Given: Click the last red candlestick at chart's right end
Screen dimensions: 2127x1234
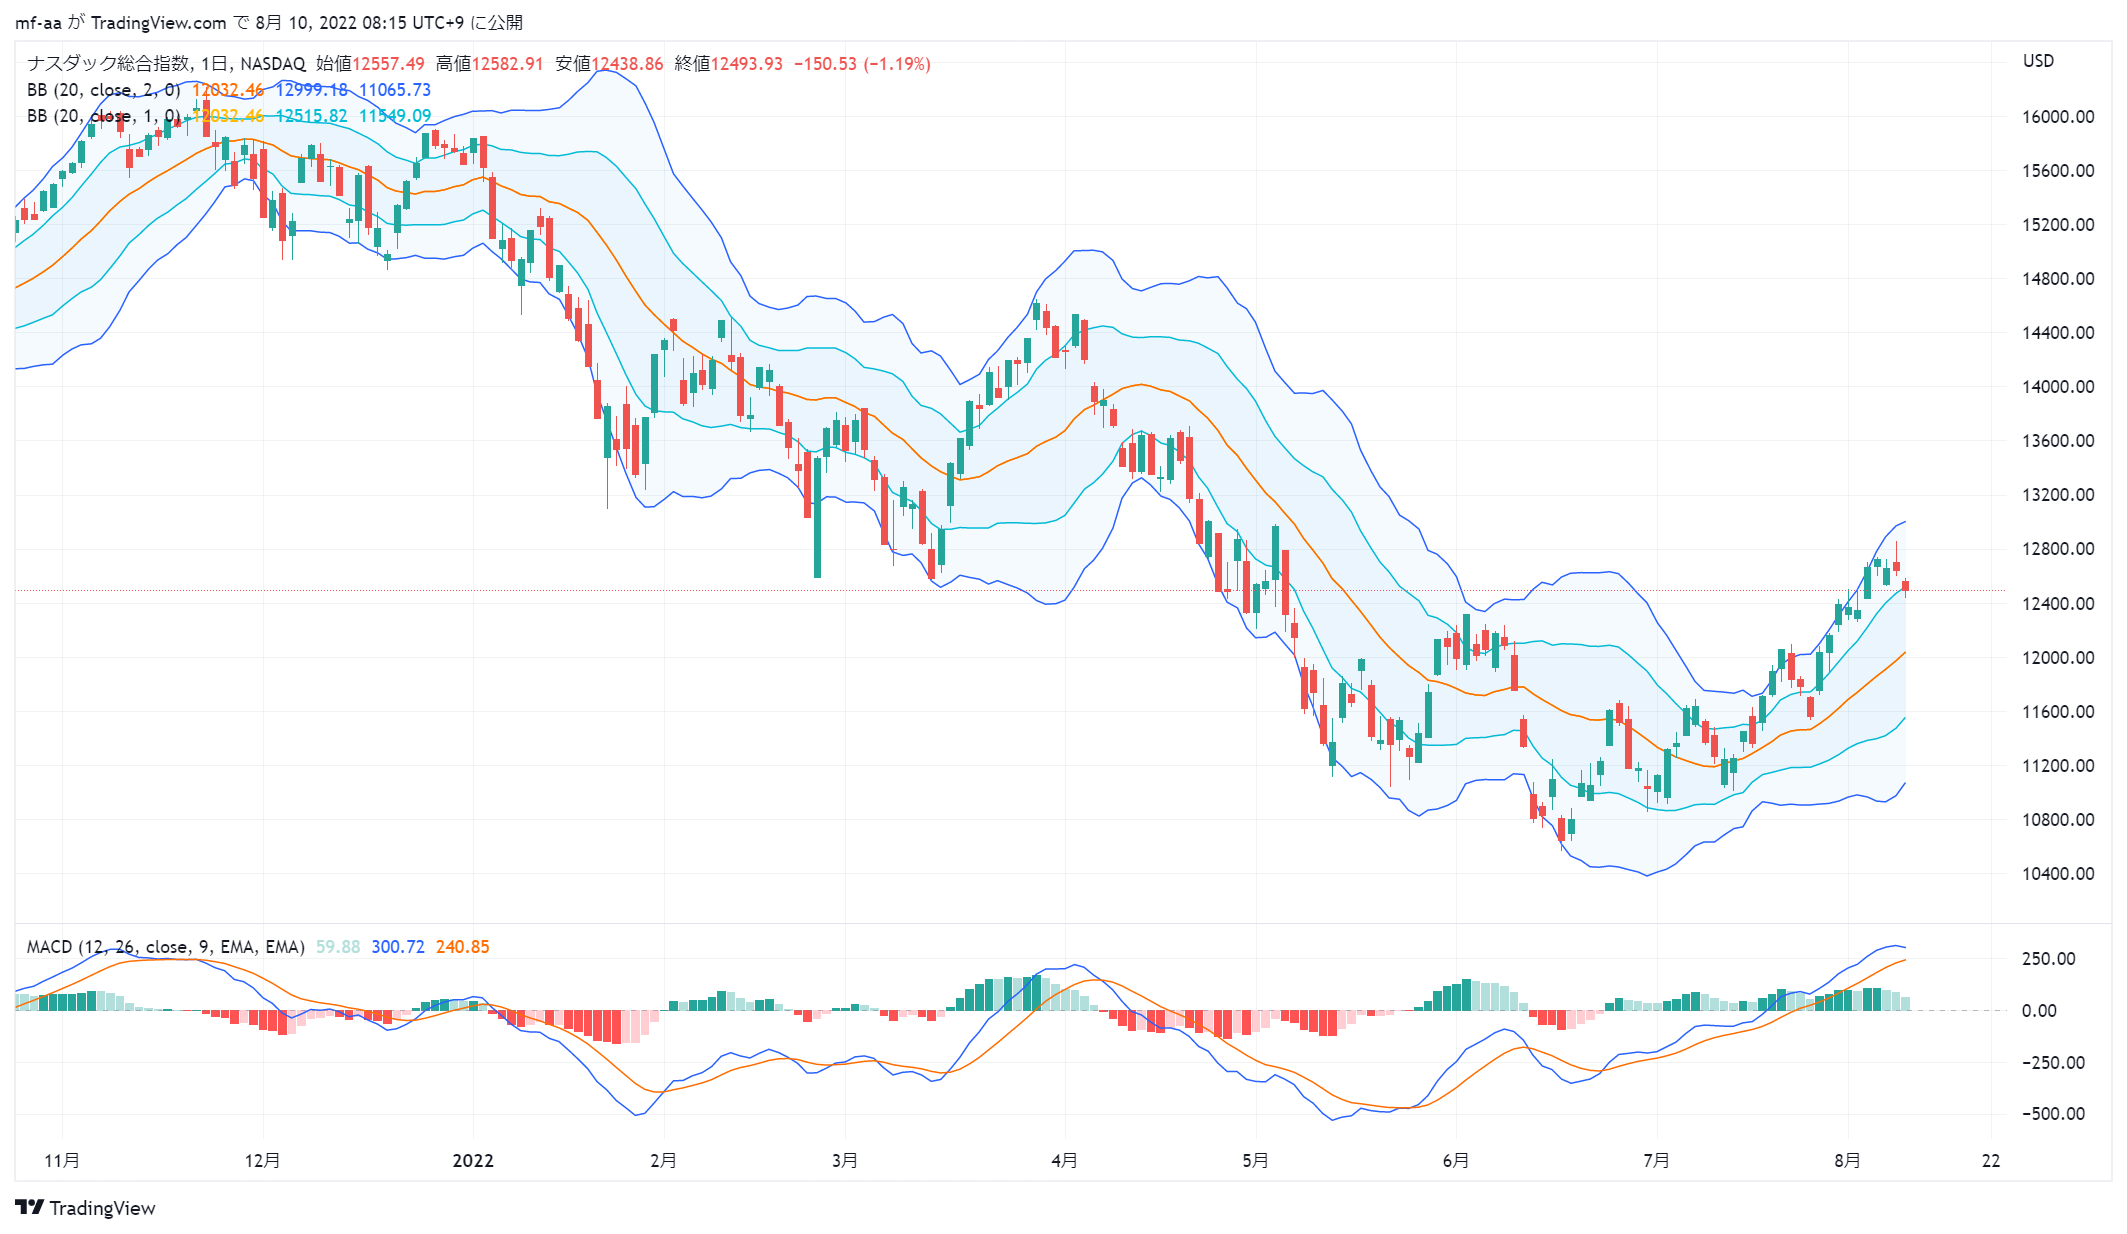Looking at the screenshot, I should click(1906, 586).
